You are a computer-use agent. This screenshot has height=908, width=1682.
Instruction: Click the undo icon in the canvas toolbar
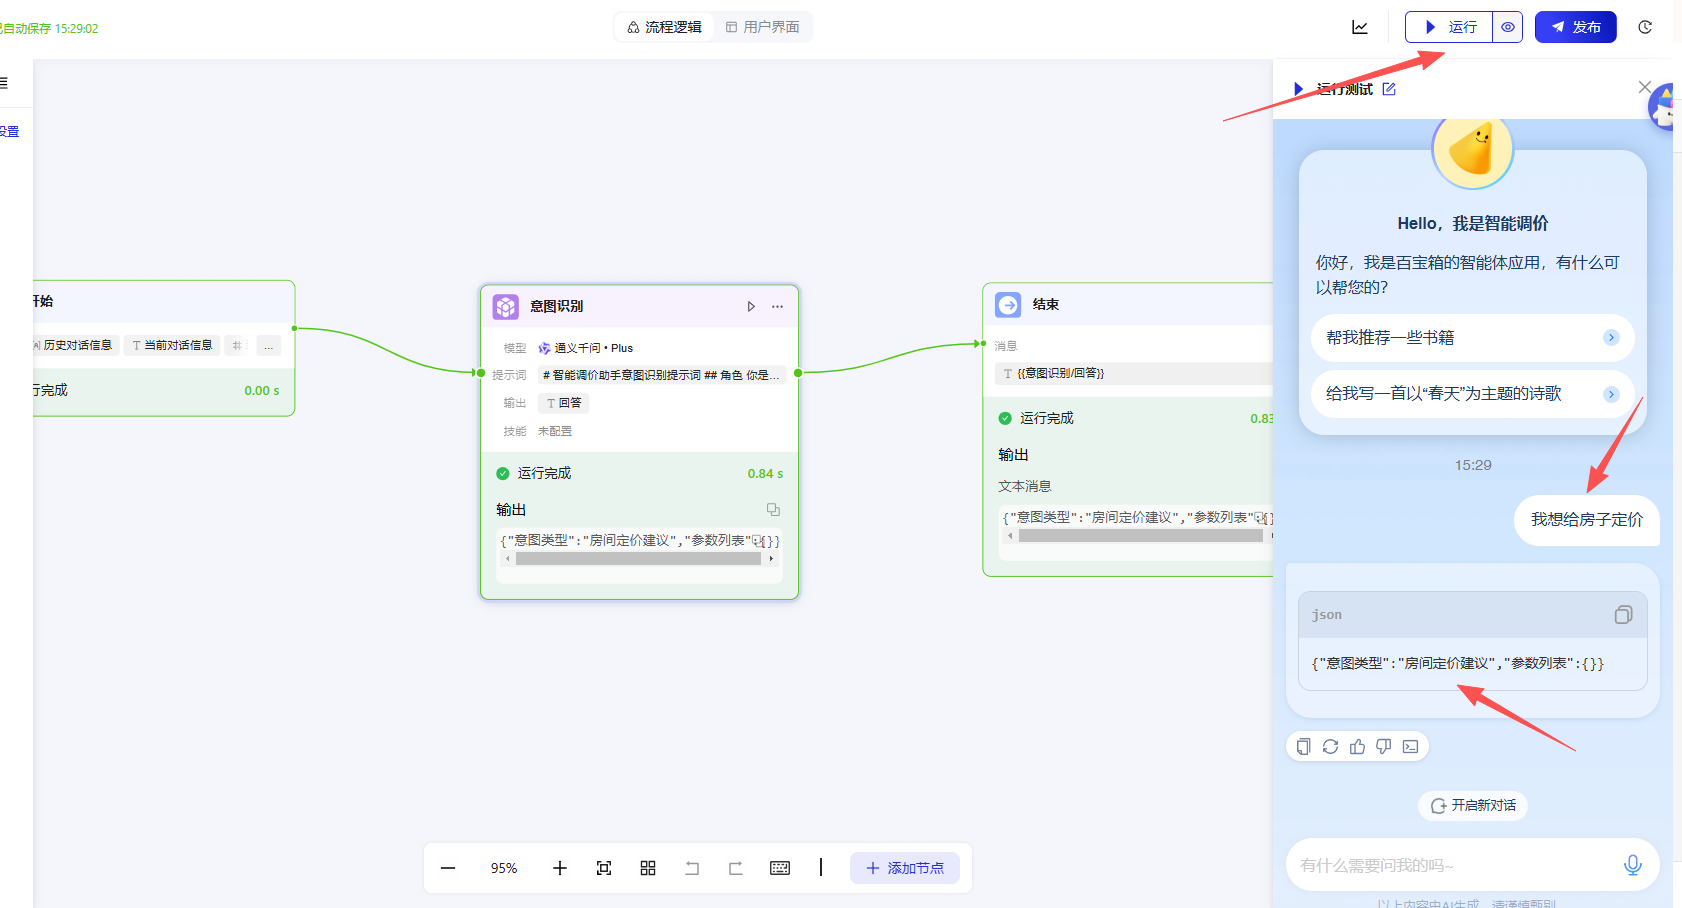692,868
